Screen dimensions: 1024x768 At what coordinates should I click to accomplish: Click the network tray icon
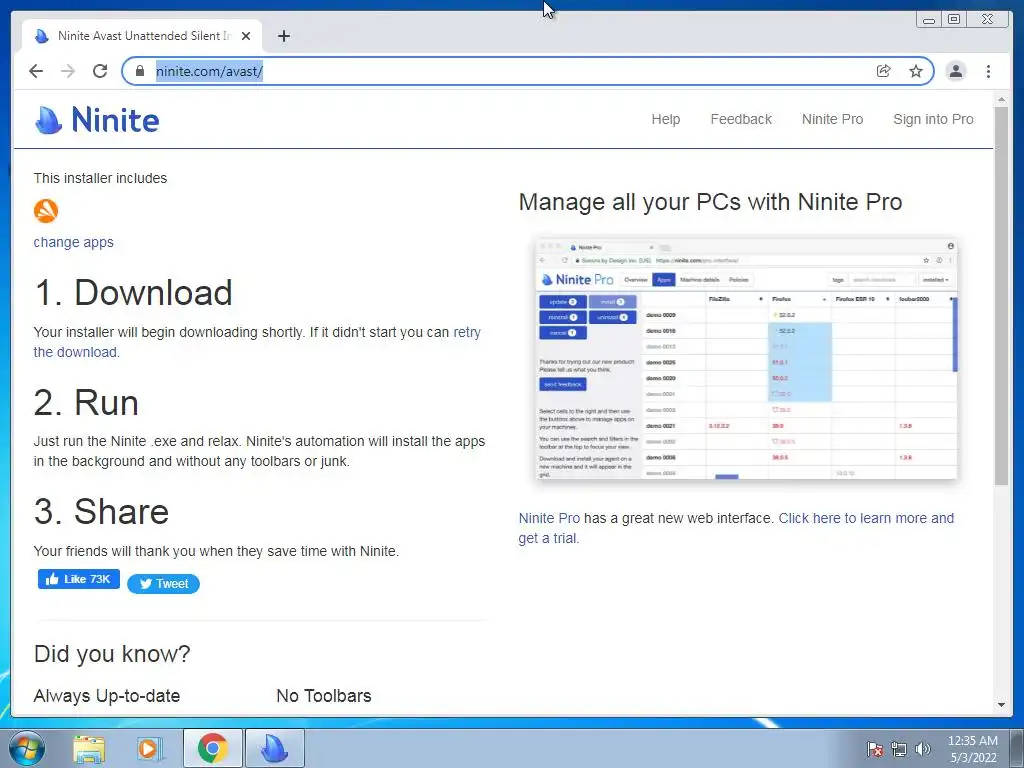coord(899,750)
